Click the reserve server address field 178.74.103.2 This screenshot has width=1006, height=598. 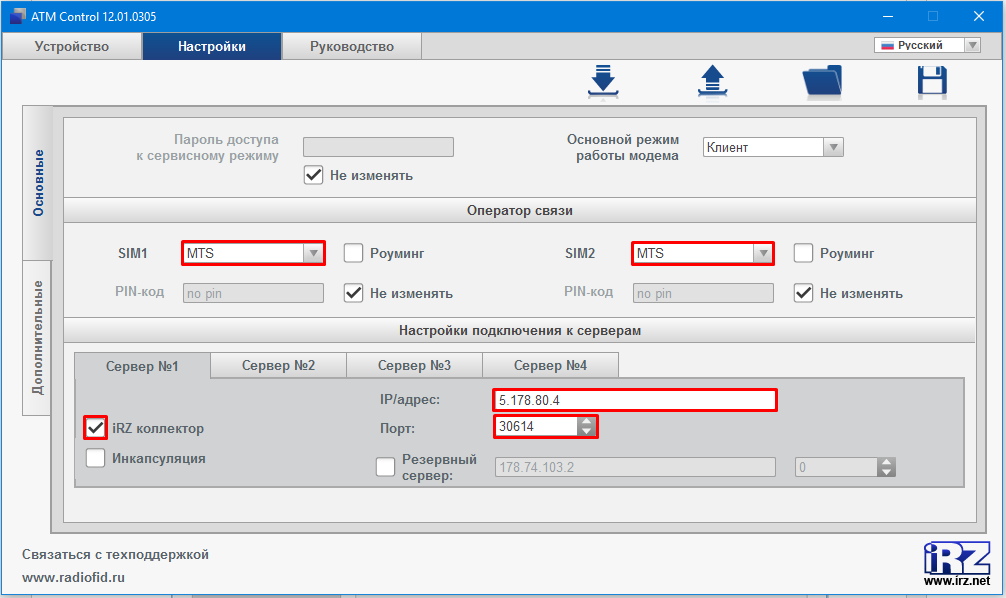point(635,467)
